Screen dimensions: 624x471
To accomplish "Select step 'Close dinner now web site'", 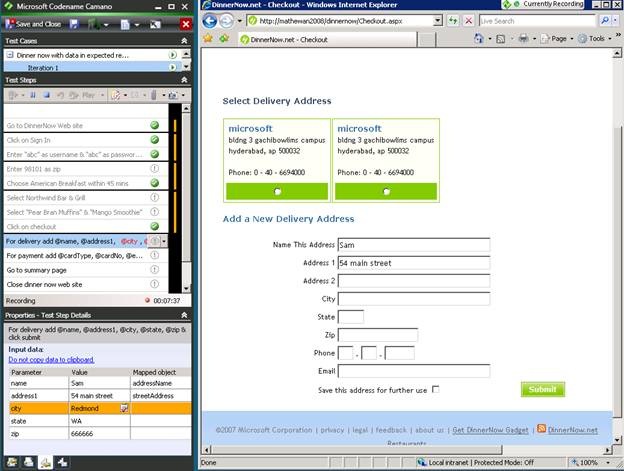I will pos(86,284).
